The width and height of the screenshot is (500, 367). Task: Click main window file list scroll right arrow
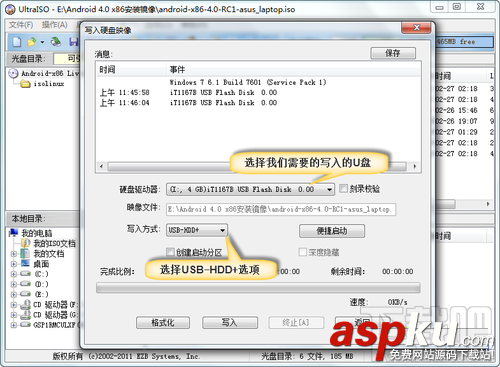(x=488, y=204)
